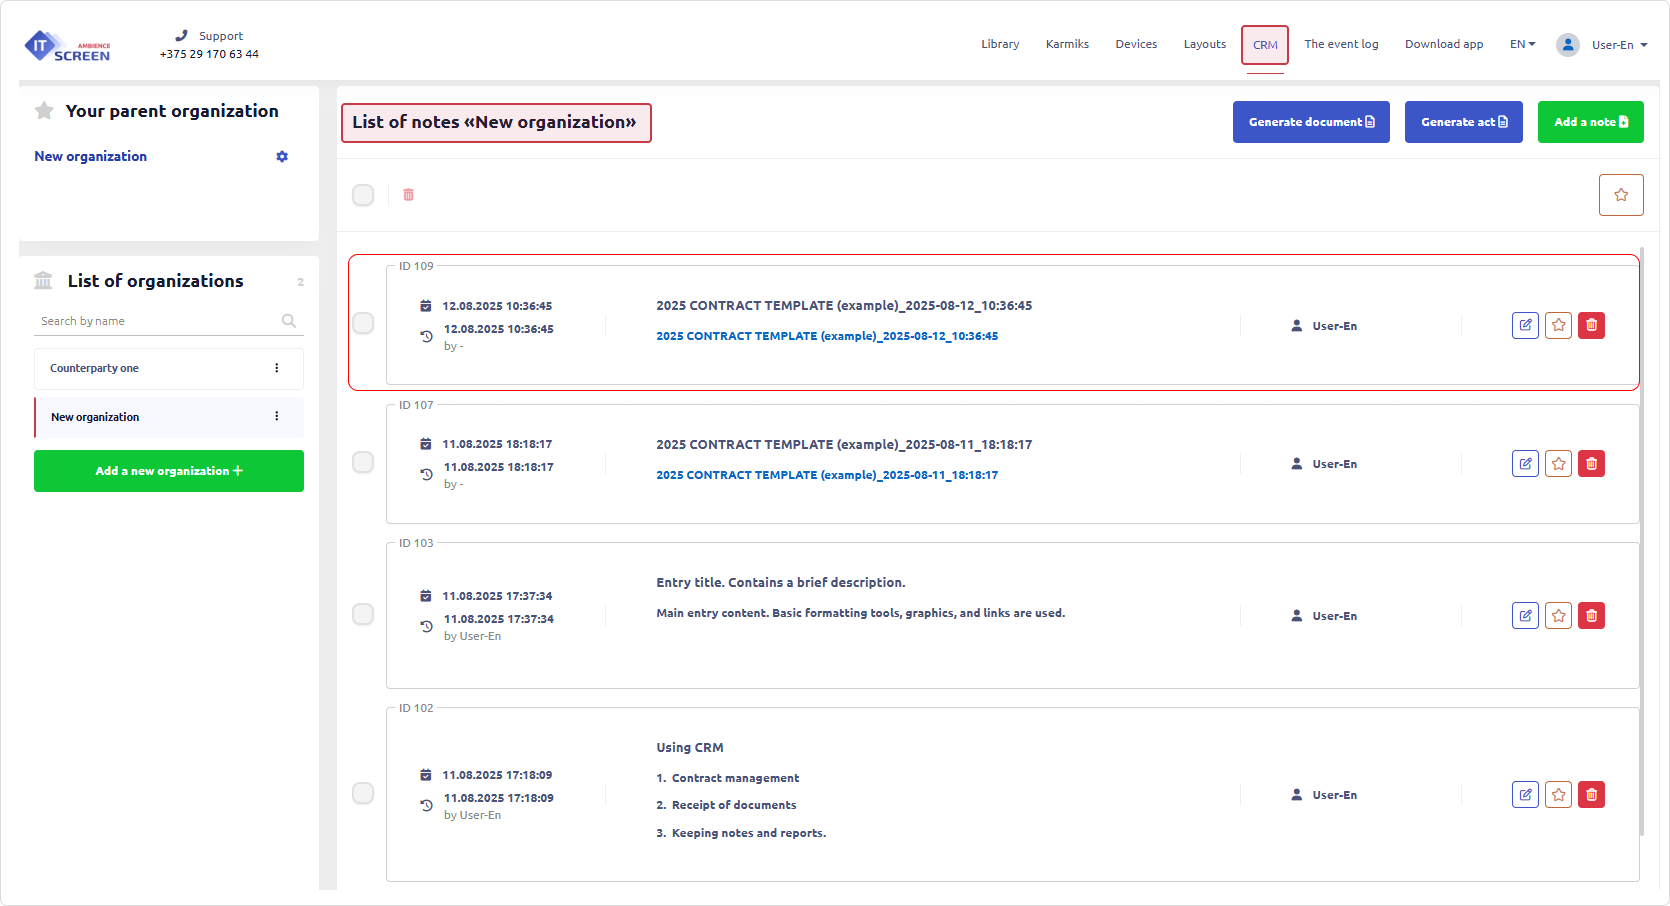Image resolution: width=1670 pixels, height=906 pixels.
Task: Click the favorites filter star button
Action: pyautogui.click(x=1620, y=195)
